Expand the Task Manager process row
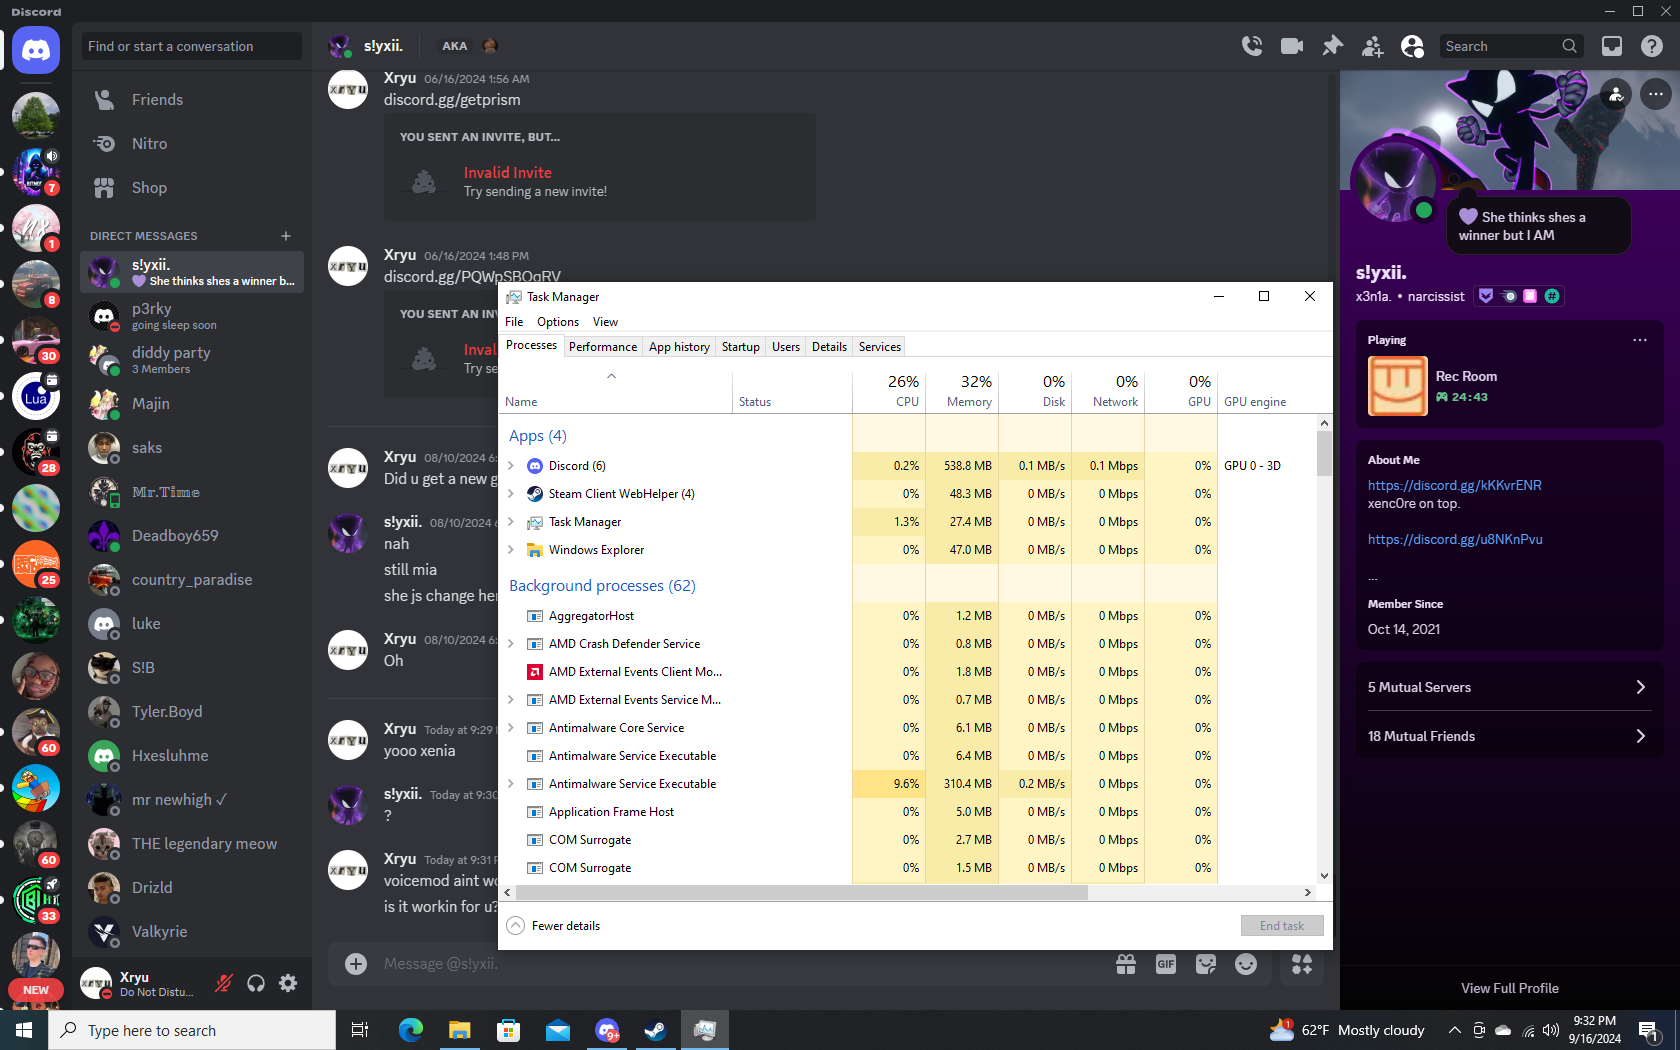 [511, 522]
